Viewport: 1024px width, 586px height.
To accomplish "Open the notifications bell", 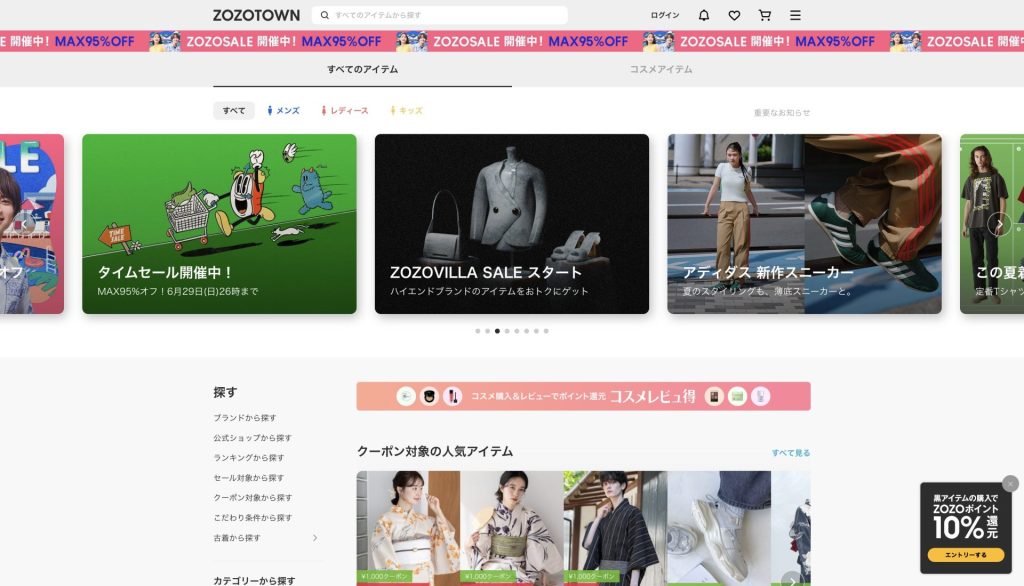I will pos(704,15).
